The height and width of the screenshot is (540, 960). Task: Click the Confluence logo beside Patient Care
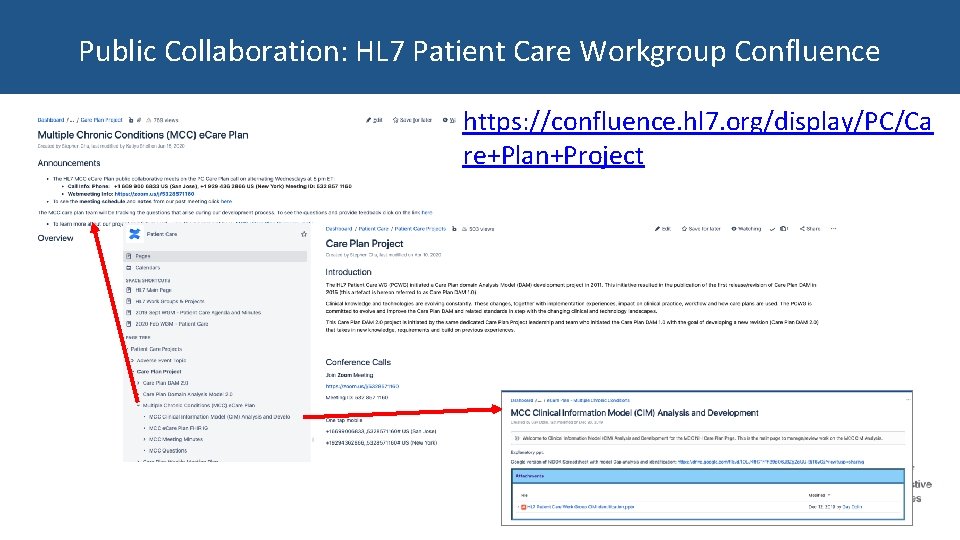click(135, 234)
